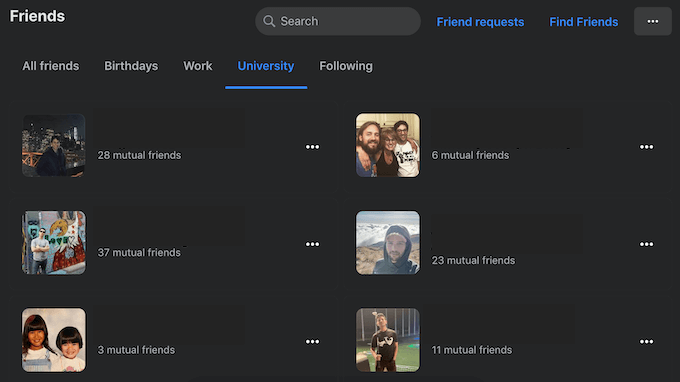Switch to the Birthdays tab
The height and width of the screenshot is (382, 680).
point(131,66)
